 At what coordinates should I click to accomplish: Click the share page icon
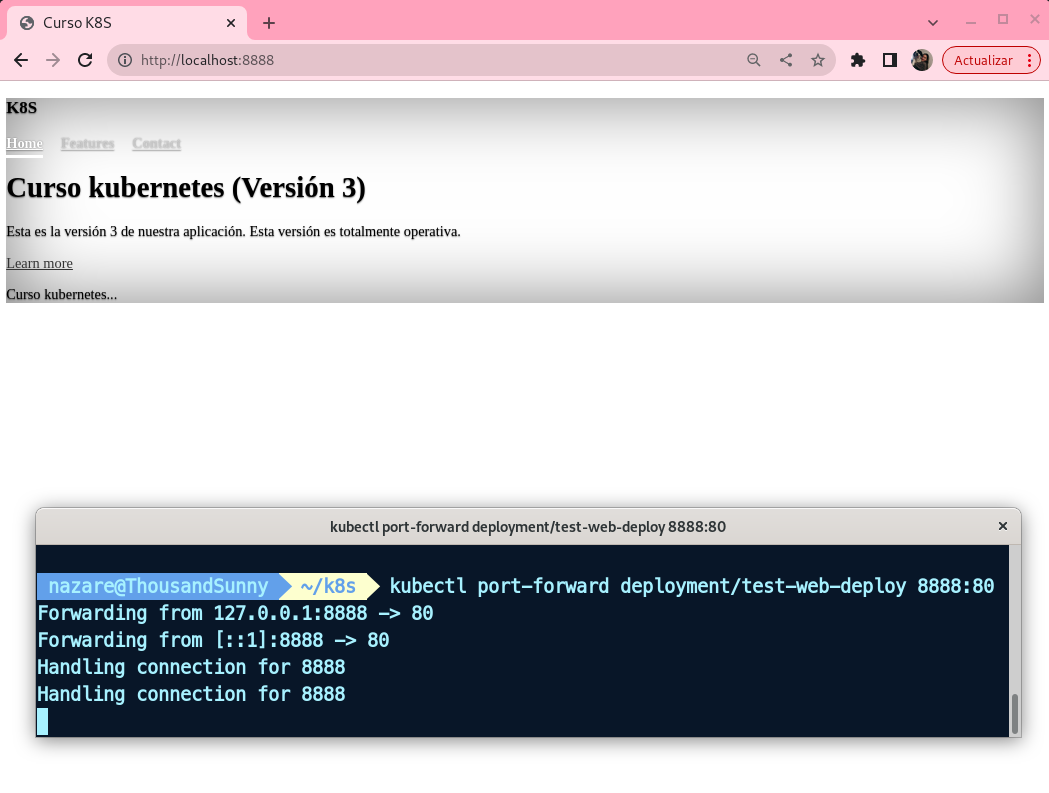[786, 60]
